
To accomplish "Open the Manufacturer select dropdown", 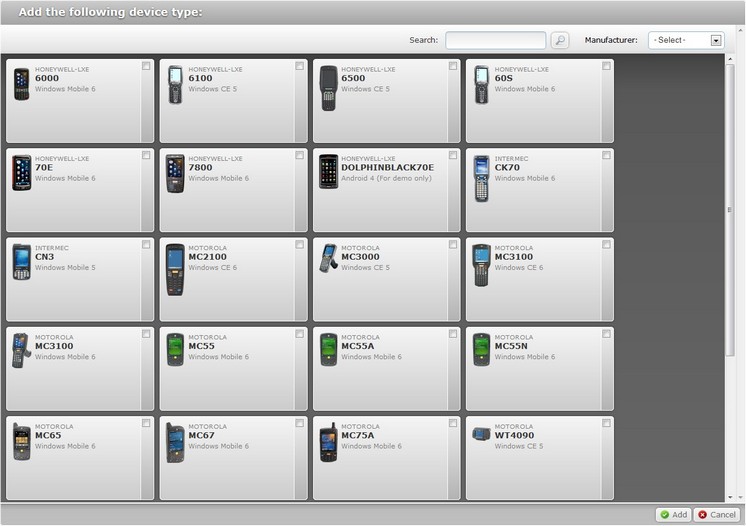I will point(686,40).
